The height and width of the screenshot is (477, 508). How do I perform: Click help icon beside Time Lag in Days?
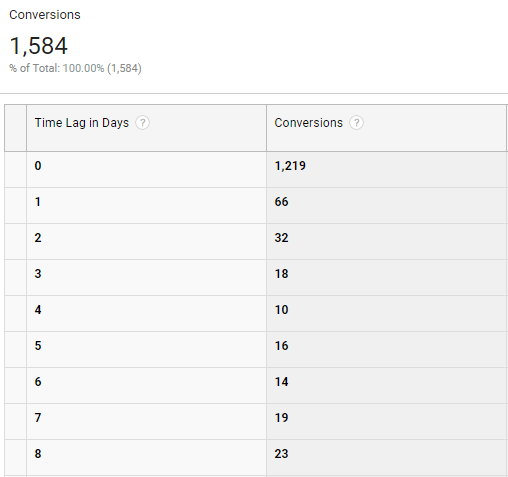click(x=142, y=123)
